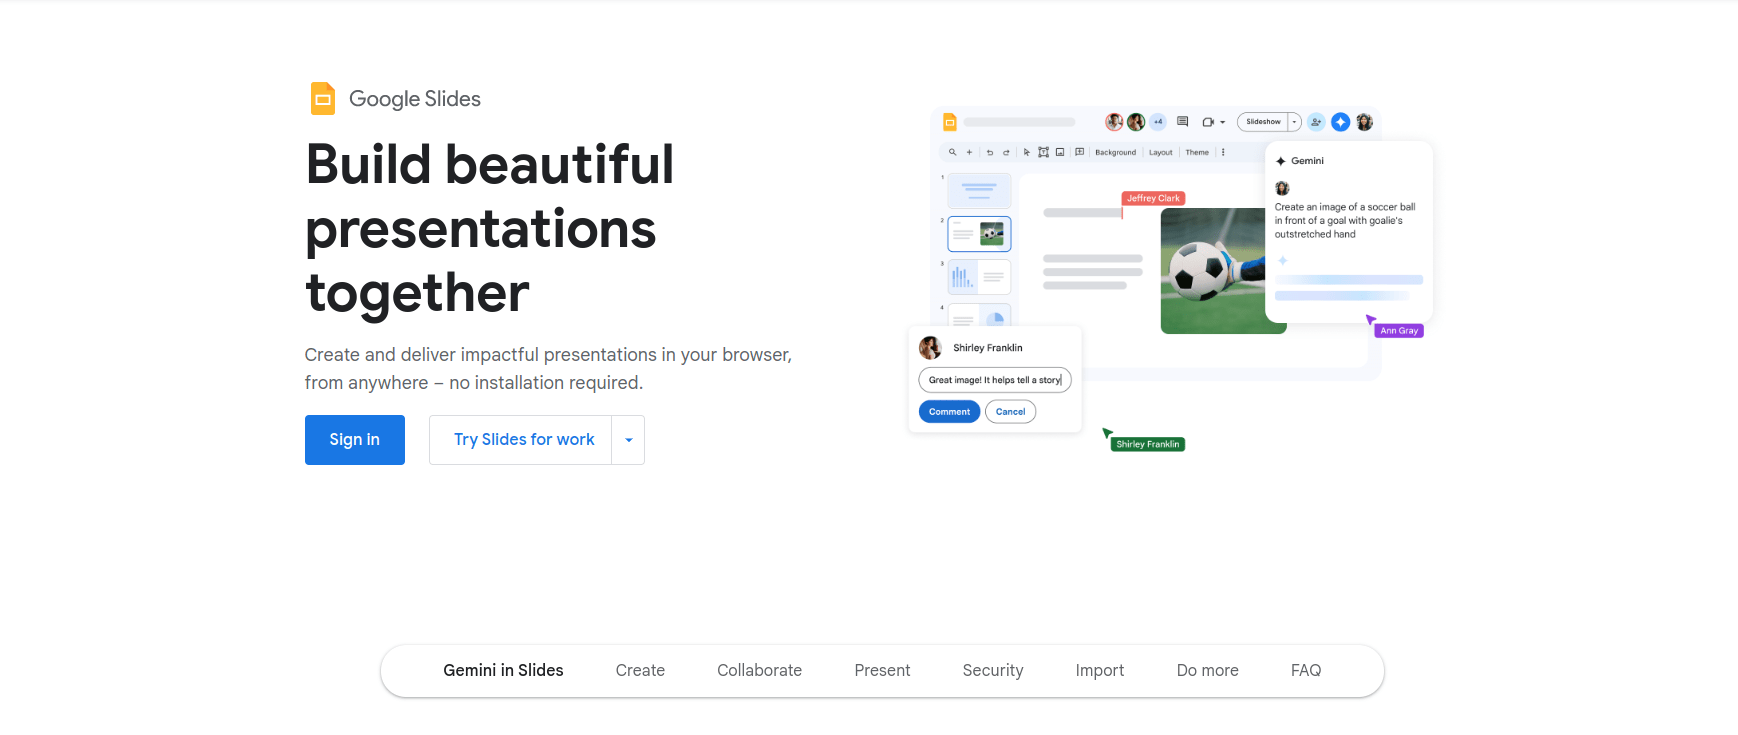The height and width of the screenshot is (735, 1738).
Task: Click the 'Create an image of a soccer ball' prompt
Action: (1344, 221)
